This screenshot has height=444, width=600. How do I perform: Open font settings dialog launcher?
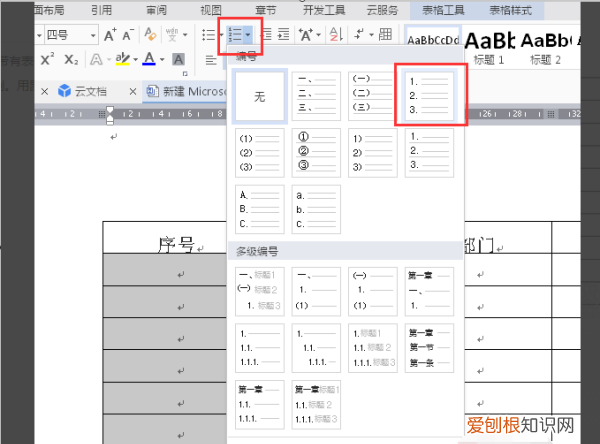coord(185,73)
